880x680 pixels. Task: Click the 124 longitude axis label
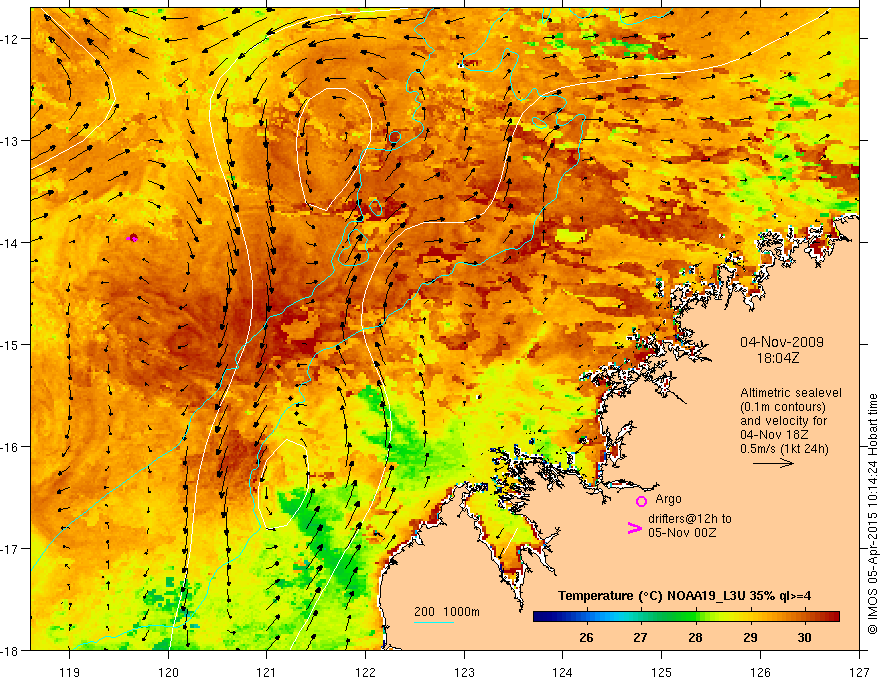point(563,672)
